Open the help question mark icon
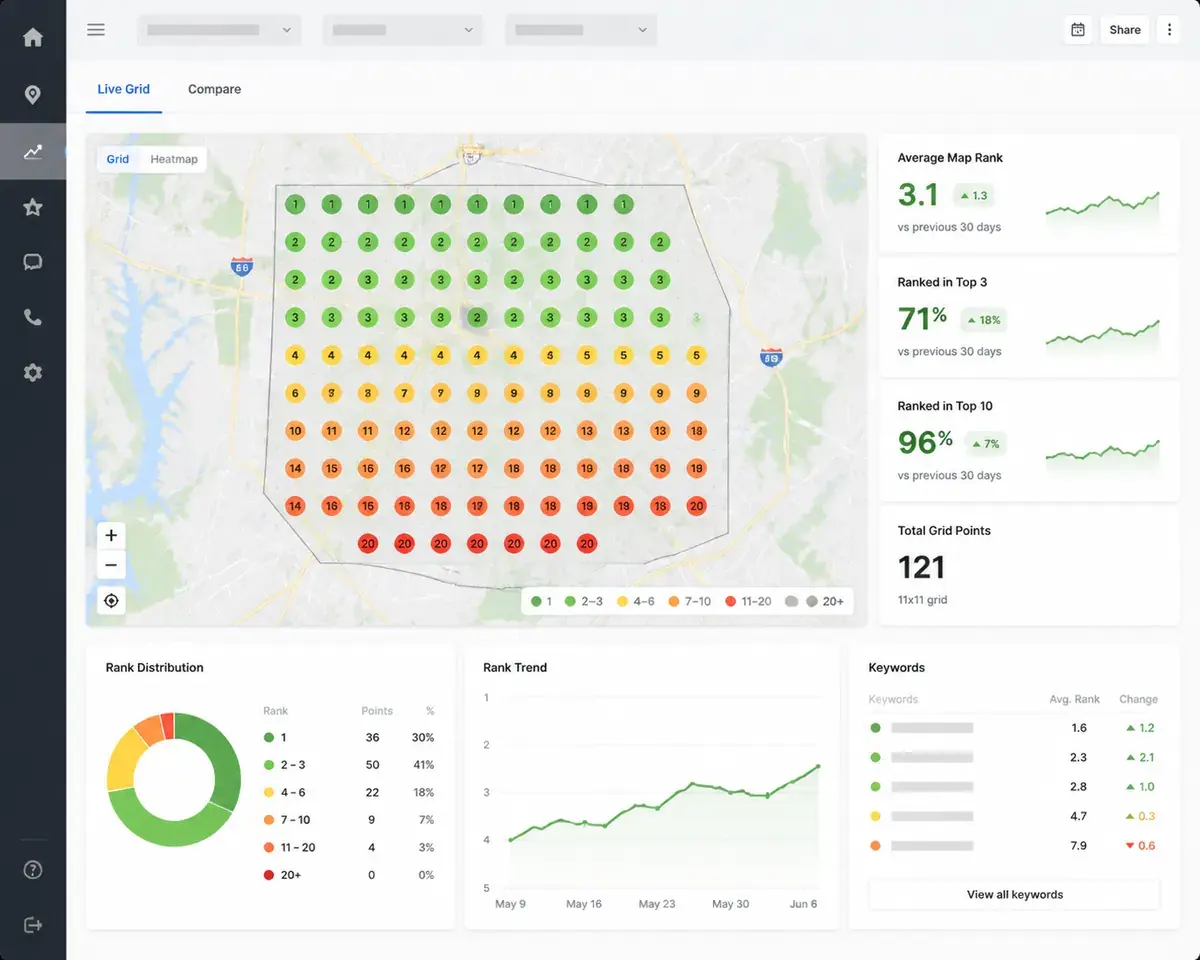The height and width of the screenshot is (960, 1200). click(x=33, y=870)
